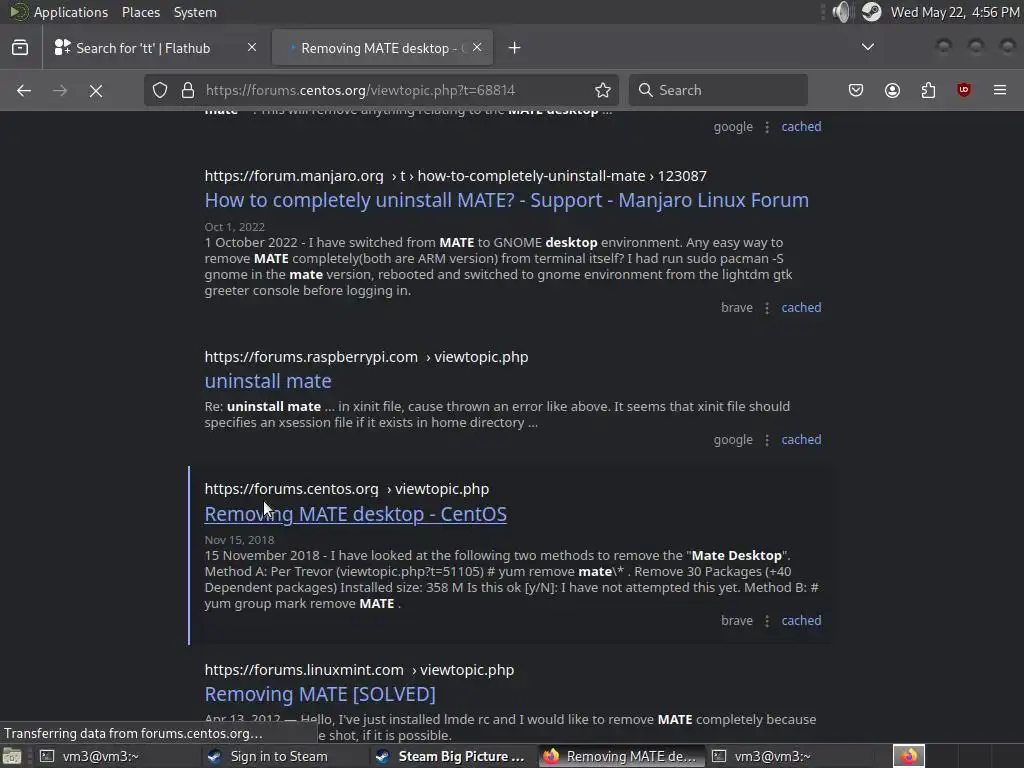Open the Manjaro forum uninstall MATE link

click(506, 200)
